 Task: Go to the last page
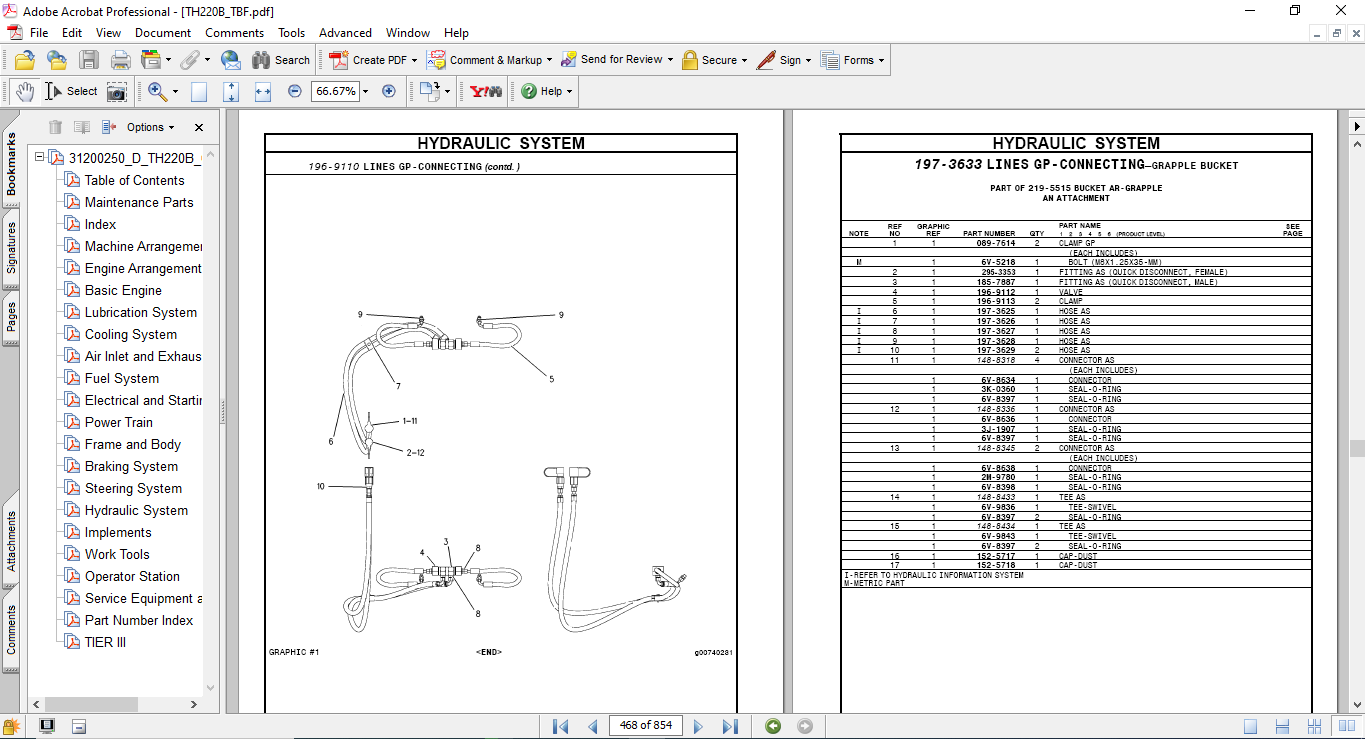730,726
